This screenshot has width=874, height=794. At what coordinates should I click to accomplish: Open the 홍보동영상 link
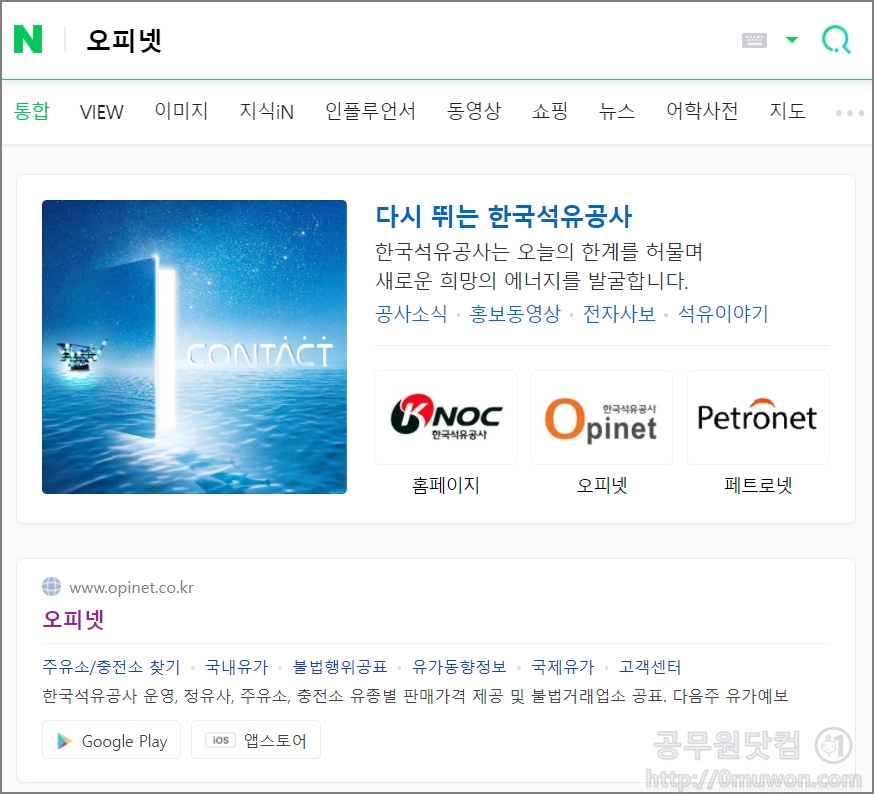pyautogui.click(x=515, y=314)
